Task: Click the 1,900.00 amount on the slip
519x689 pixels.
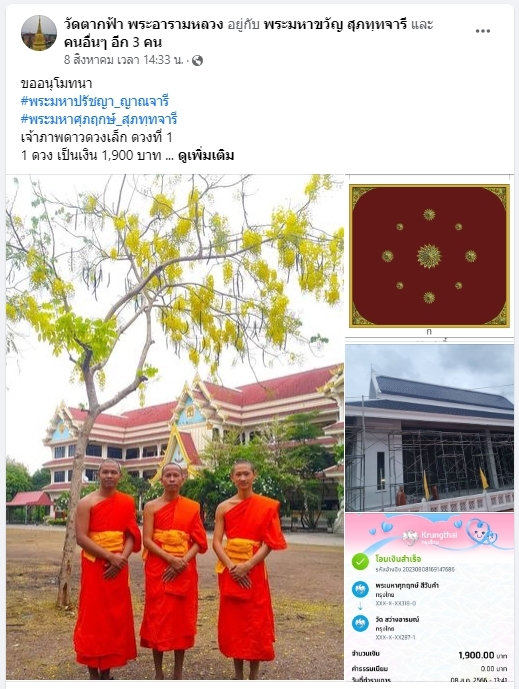Action: 476,655
